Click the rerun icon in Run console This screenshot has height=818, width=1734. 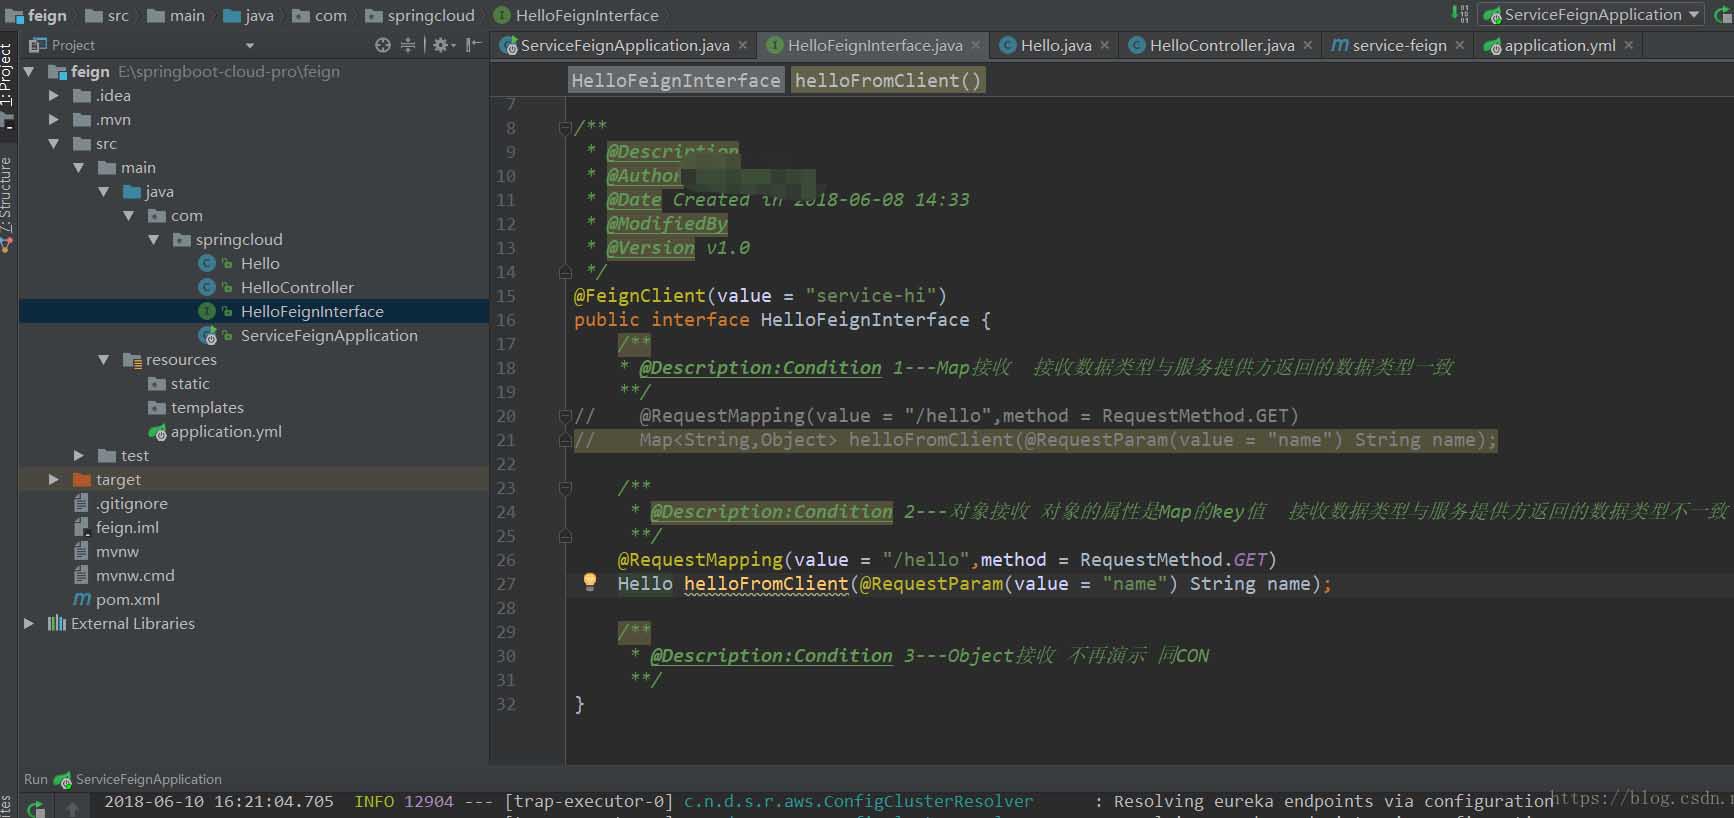pyautogui.click(x=36, y=808)
